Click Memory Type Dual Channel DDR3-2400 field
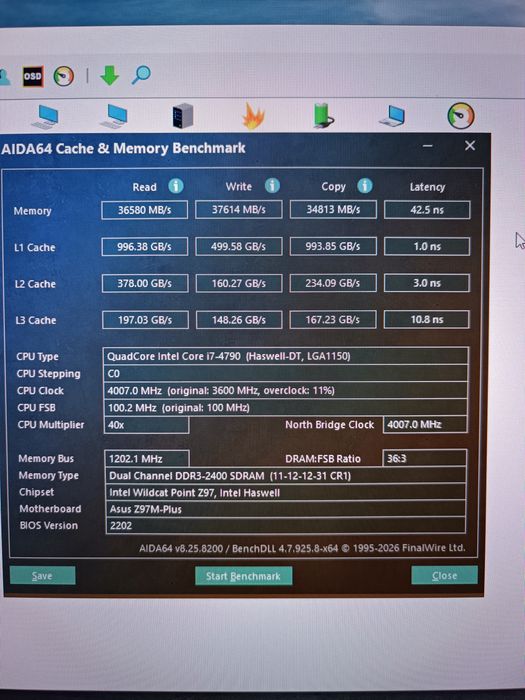525x700 pixels. [286, 475]
